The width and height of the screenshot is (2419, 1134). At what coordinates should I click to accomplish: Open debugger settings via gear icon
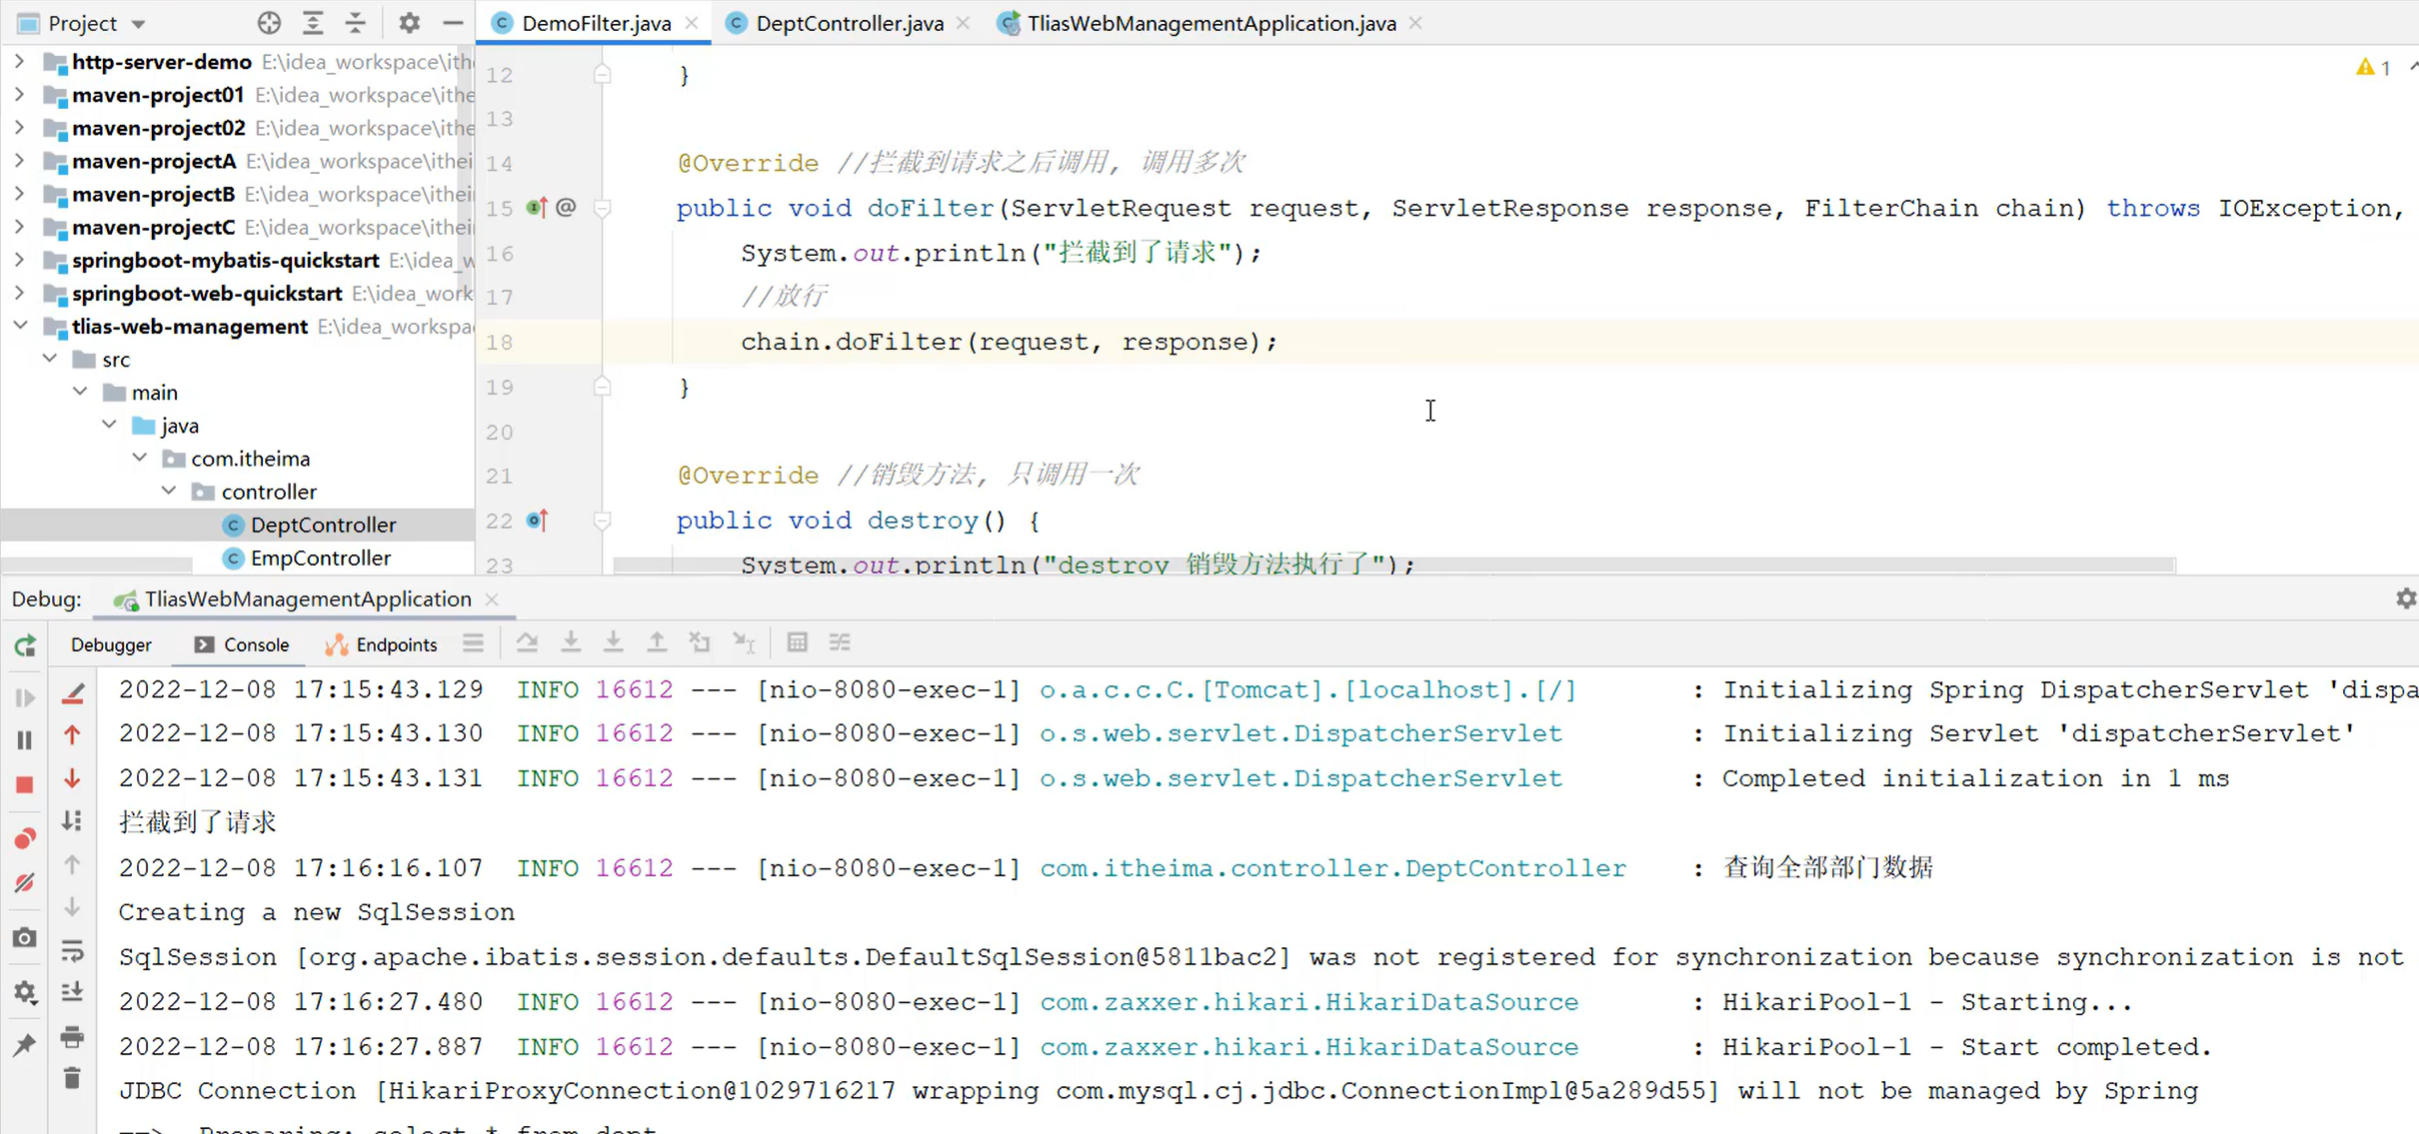(24, 993)
